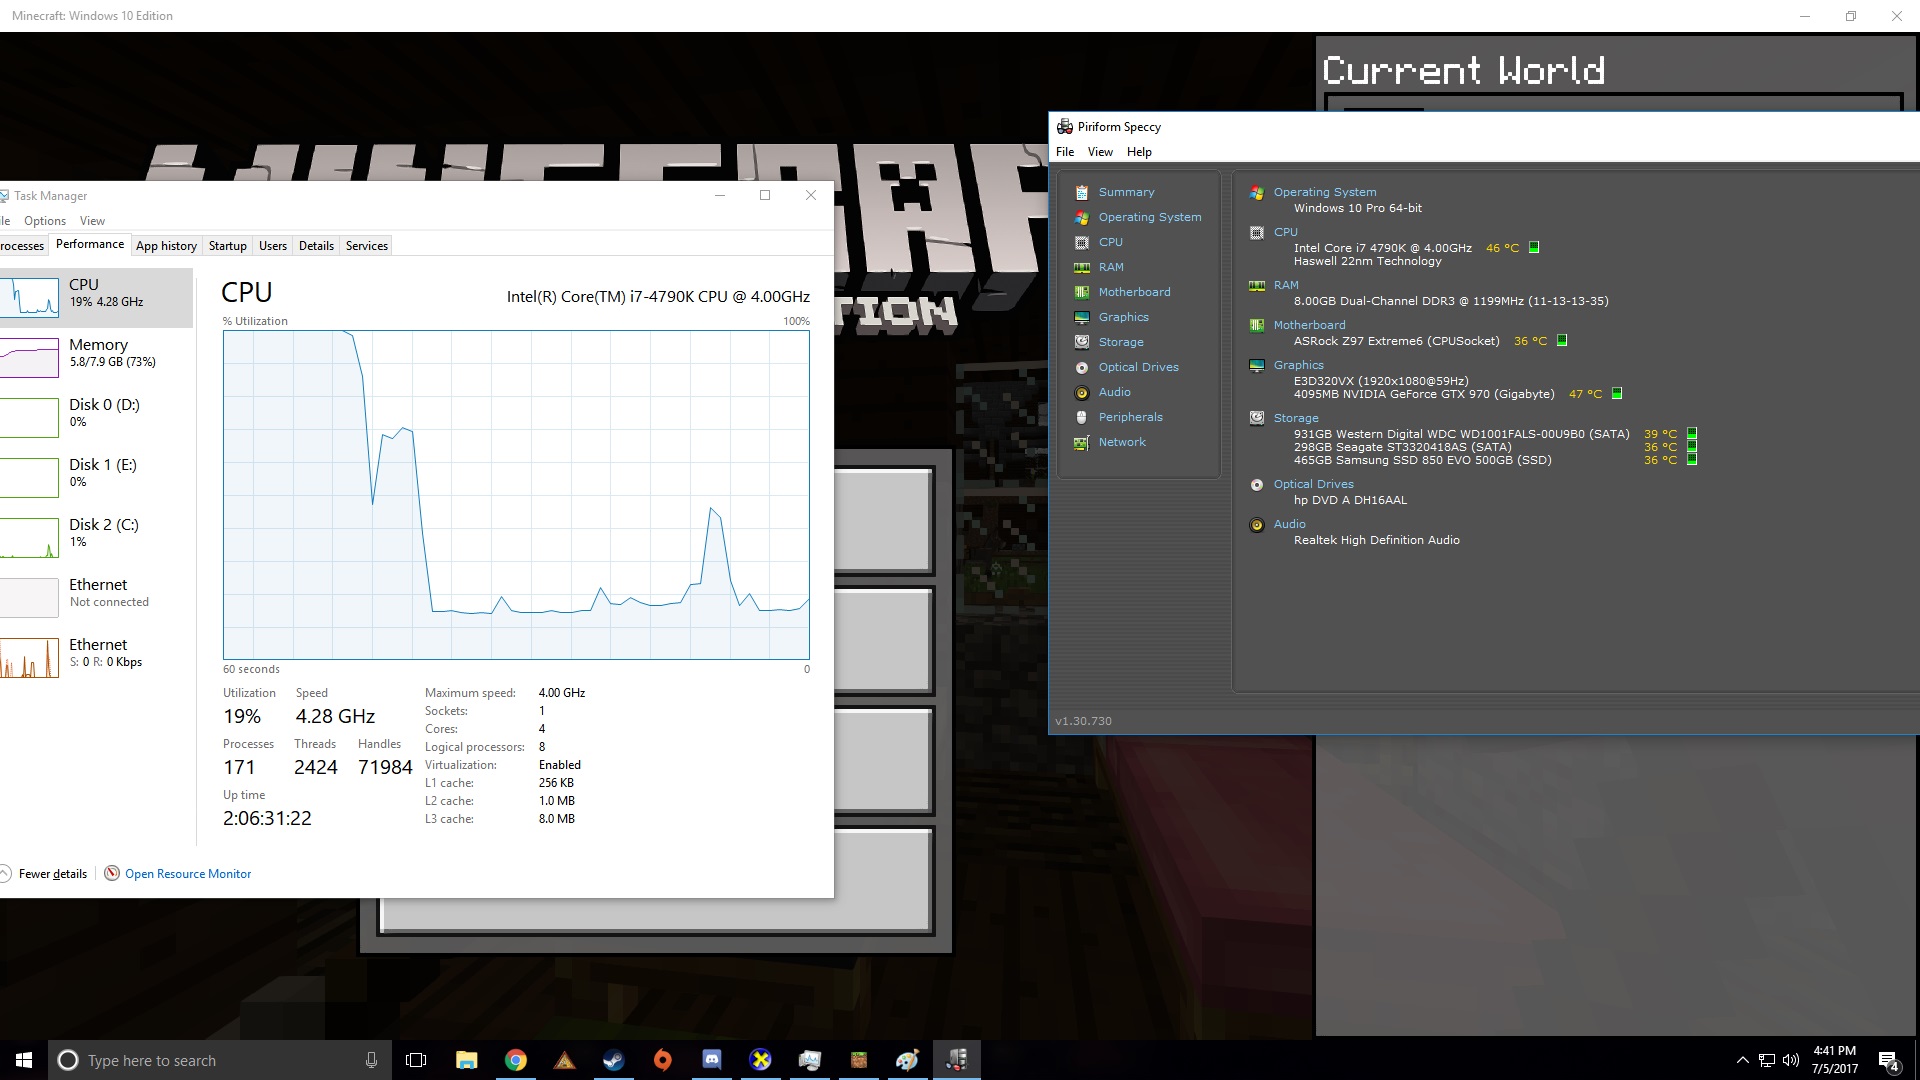Open the Speccy View menu

coord(1100,152)
